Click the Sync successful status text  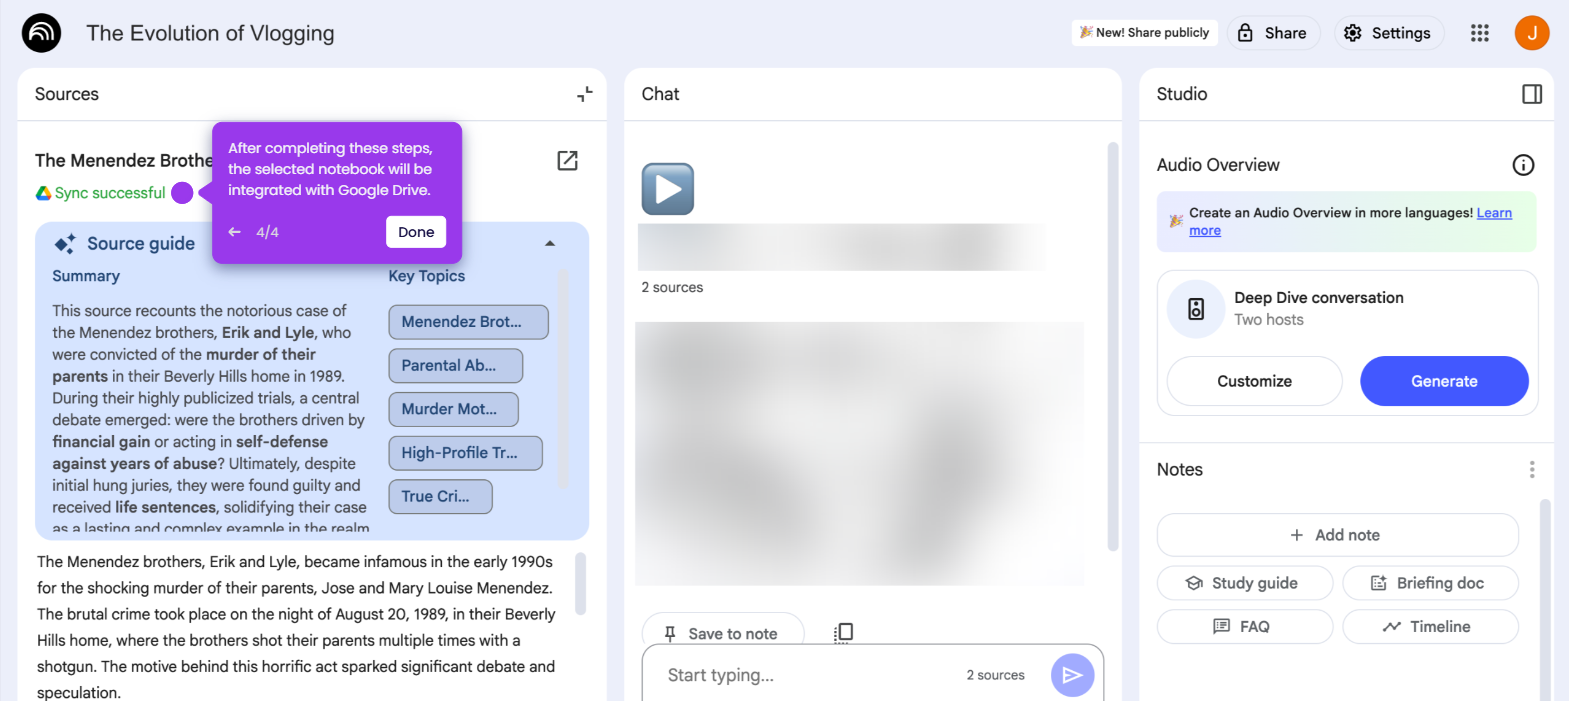click(110, 193)
